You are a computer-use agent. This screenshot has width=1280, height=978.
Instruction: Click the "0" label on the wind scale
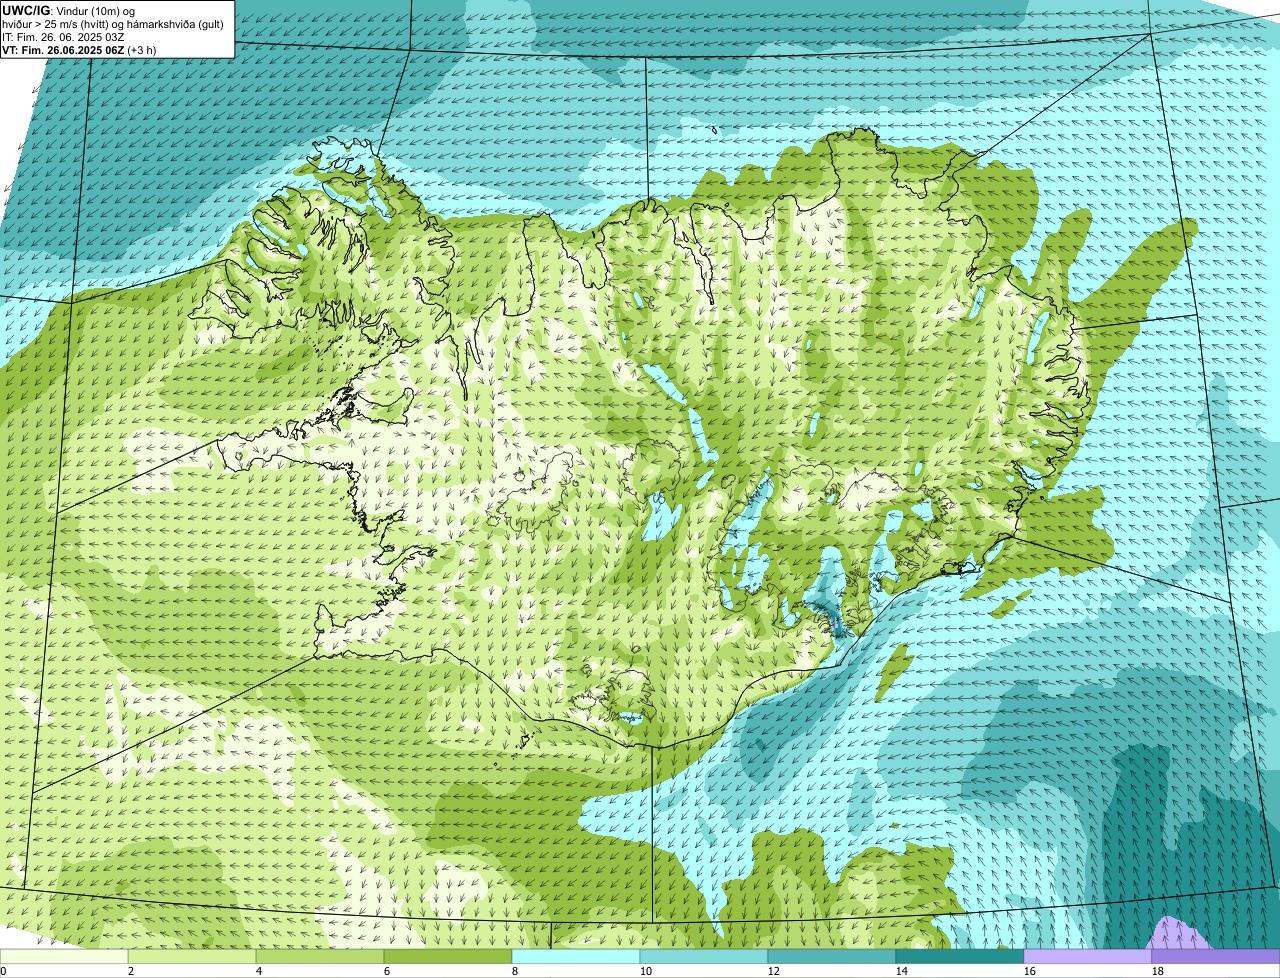point(3,971)
